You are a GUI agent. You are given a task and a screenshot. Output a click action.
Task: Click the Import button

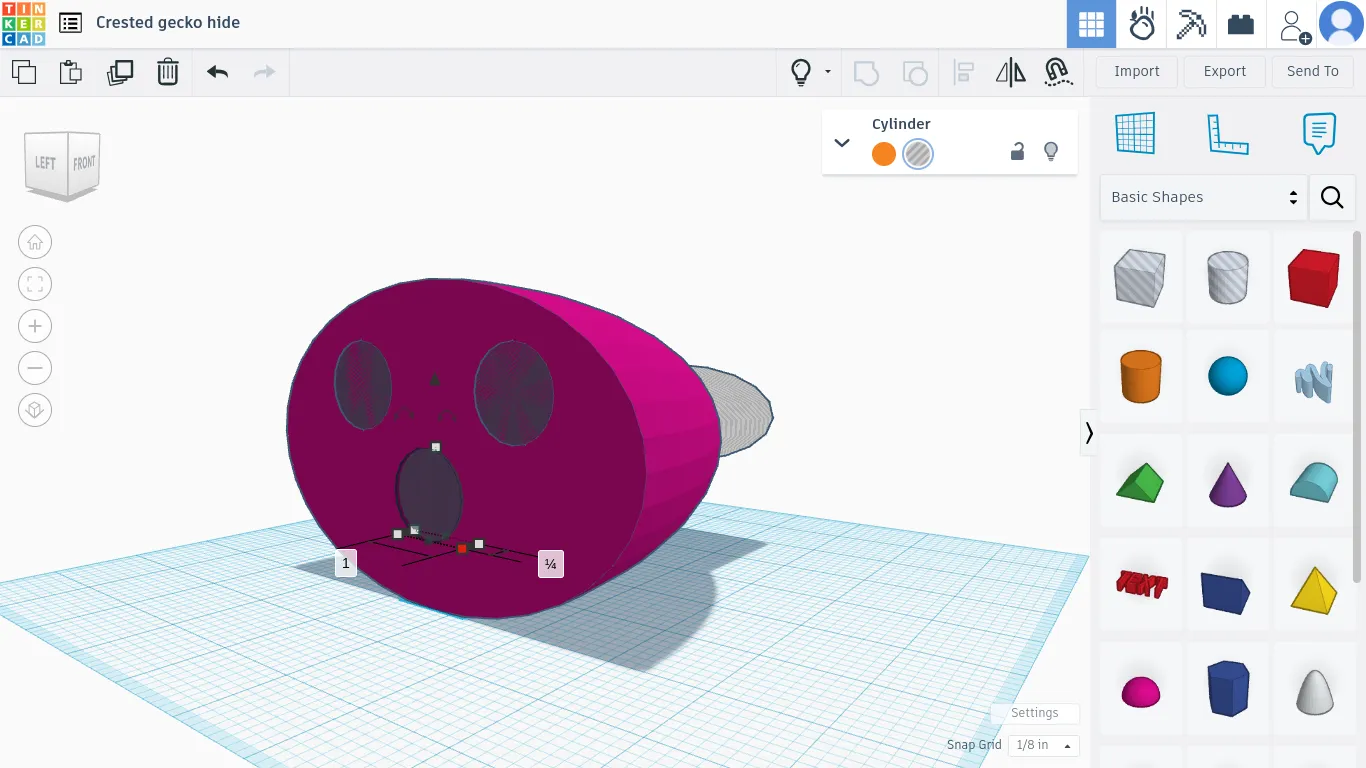point(1136,71)
